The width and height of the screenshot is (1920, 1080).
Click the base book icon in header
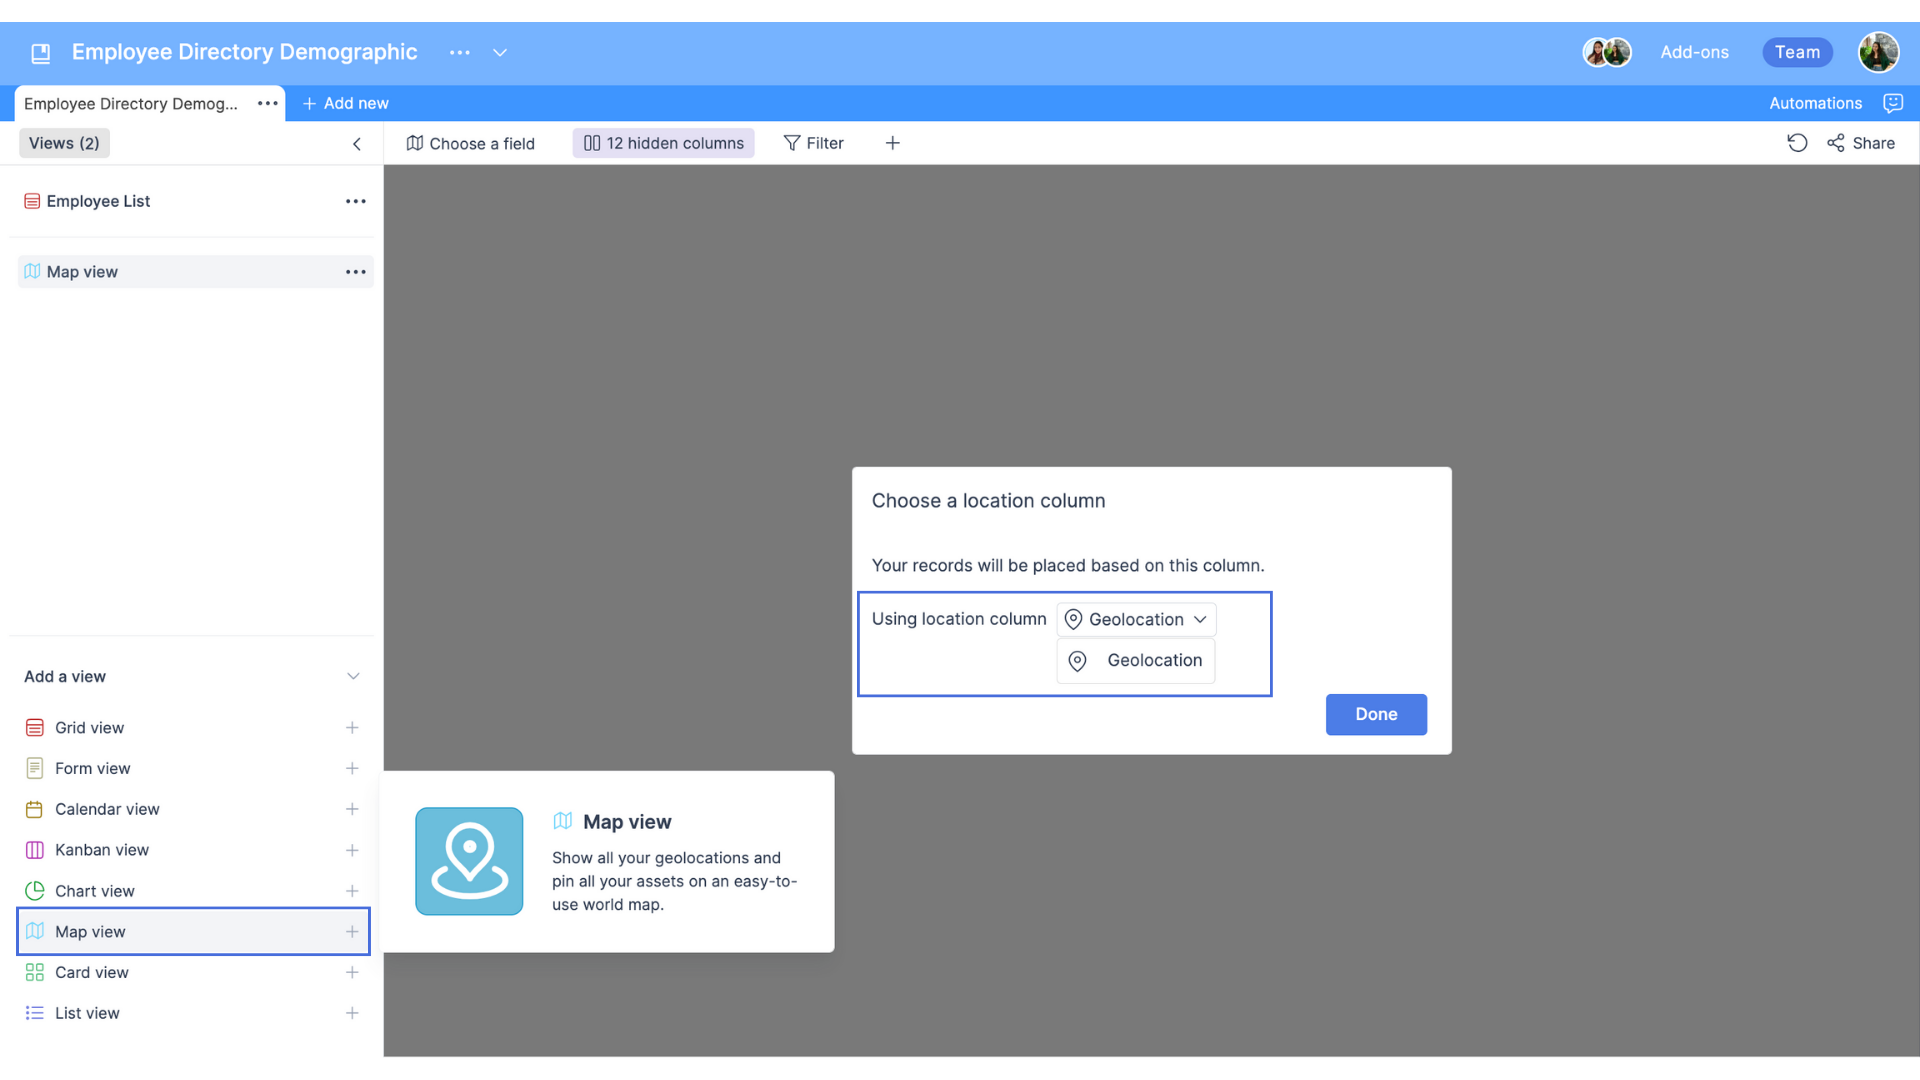tap(41, 53)
